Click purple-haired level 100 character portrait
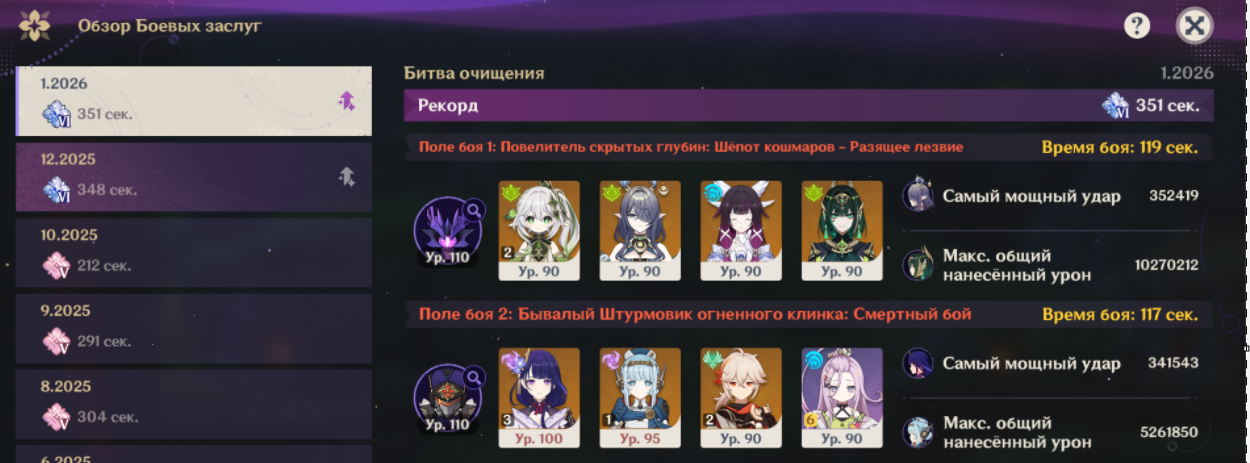This screenshot has width=1250, height=463. click(539, 398)
